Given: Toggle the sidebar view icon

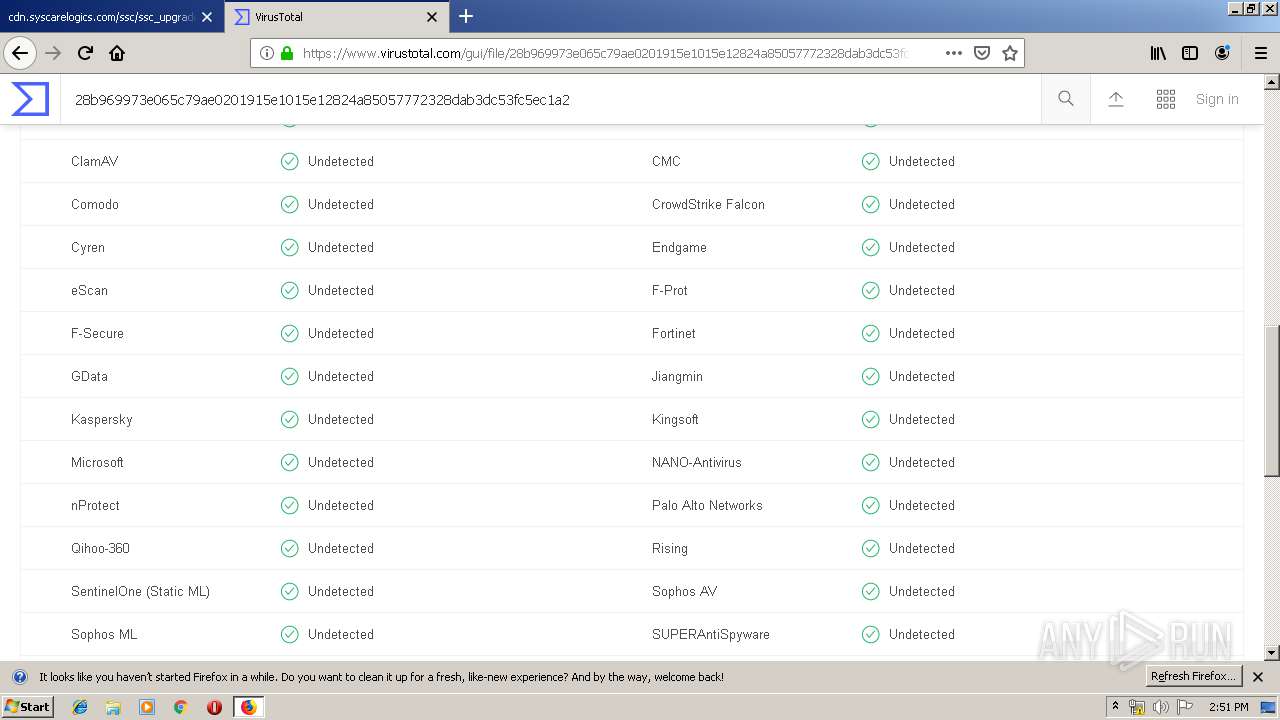Looking at the screenshot, I should 1190,53.
